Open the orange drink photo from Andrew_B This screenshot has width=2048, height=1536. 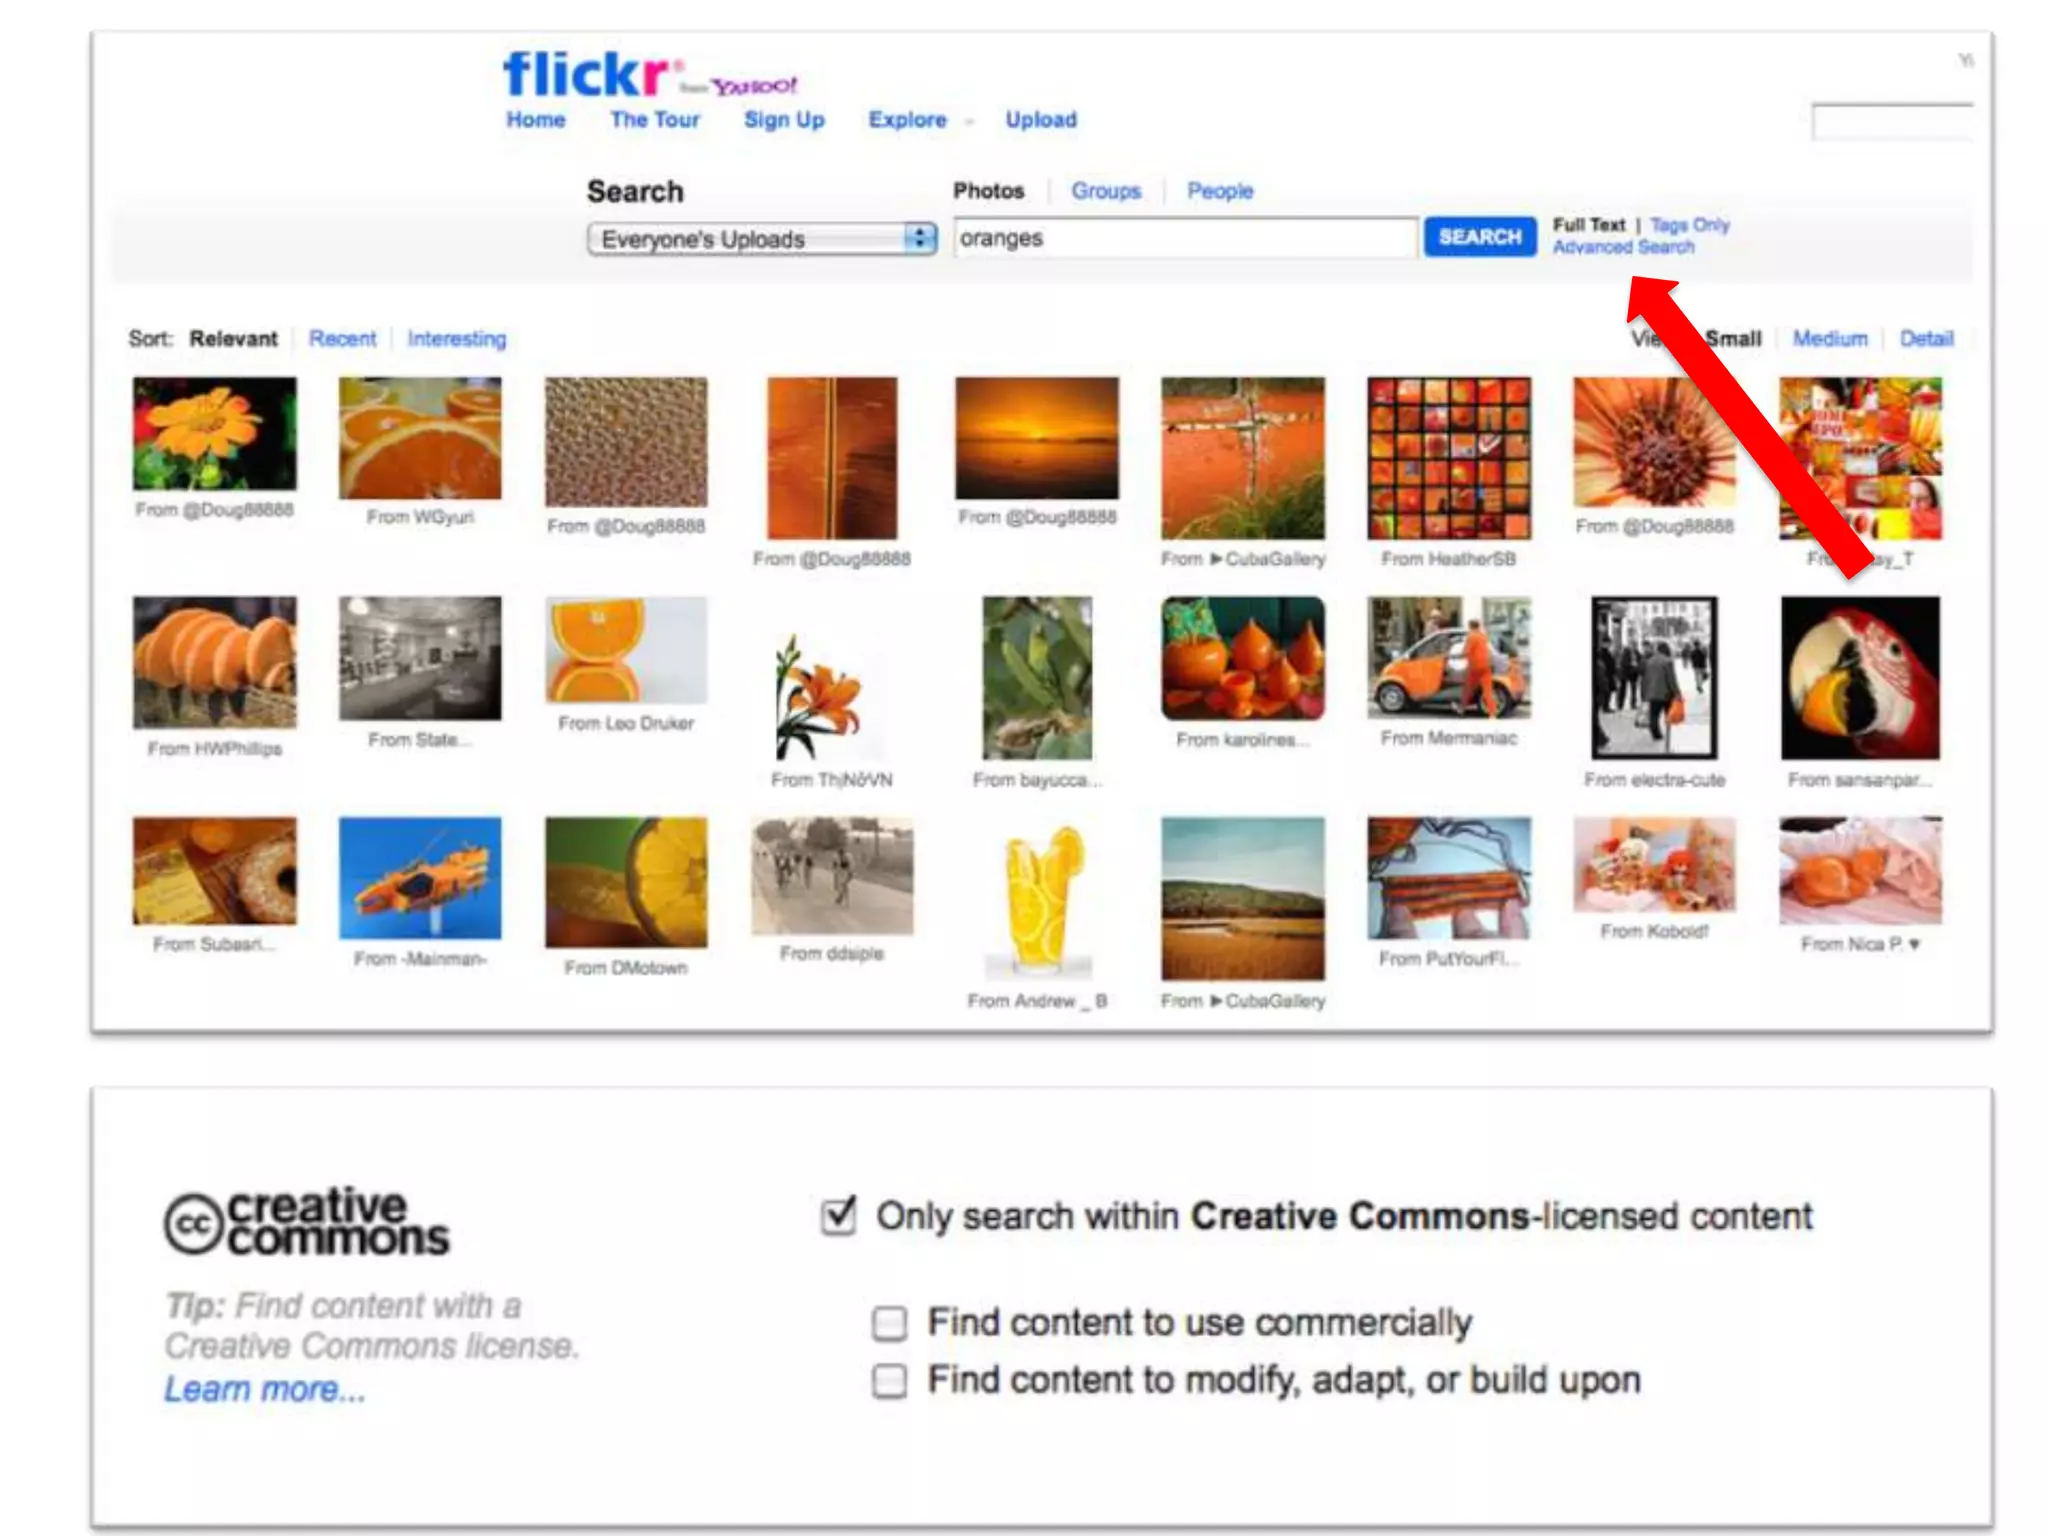(1037, 898)
